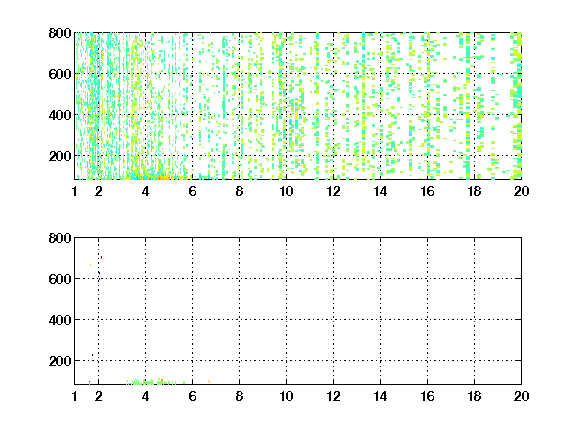Click the blue dot near y=230 in lower plot
Viewport: 576px width, 432px height.
tap(92, 355)
